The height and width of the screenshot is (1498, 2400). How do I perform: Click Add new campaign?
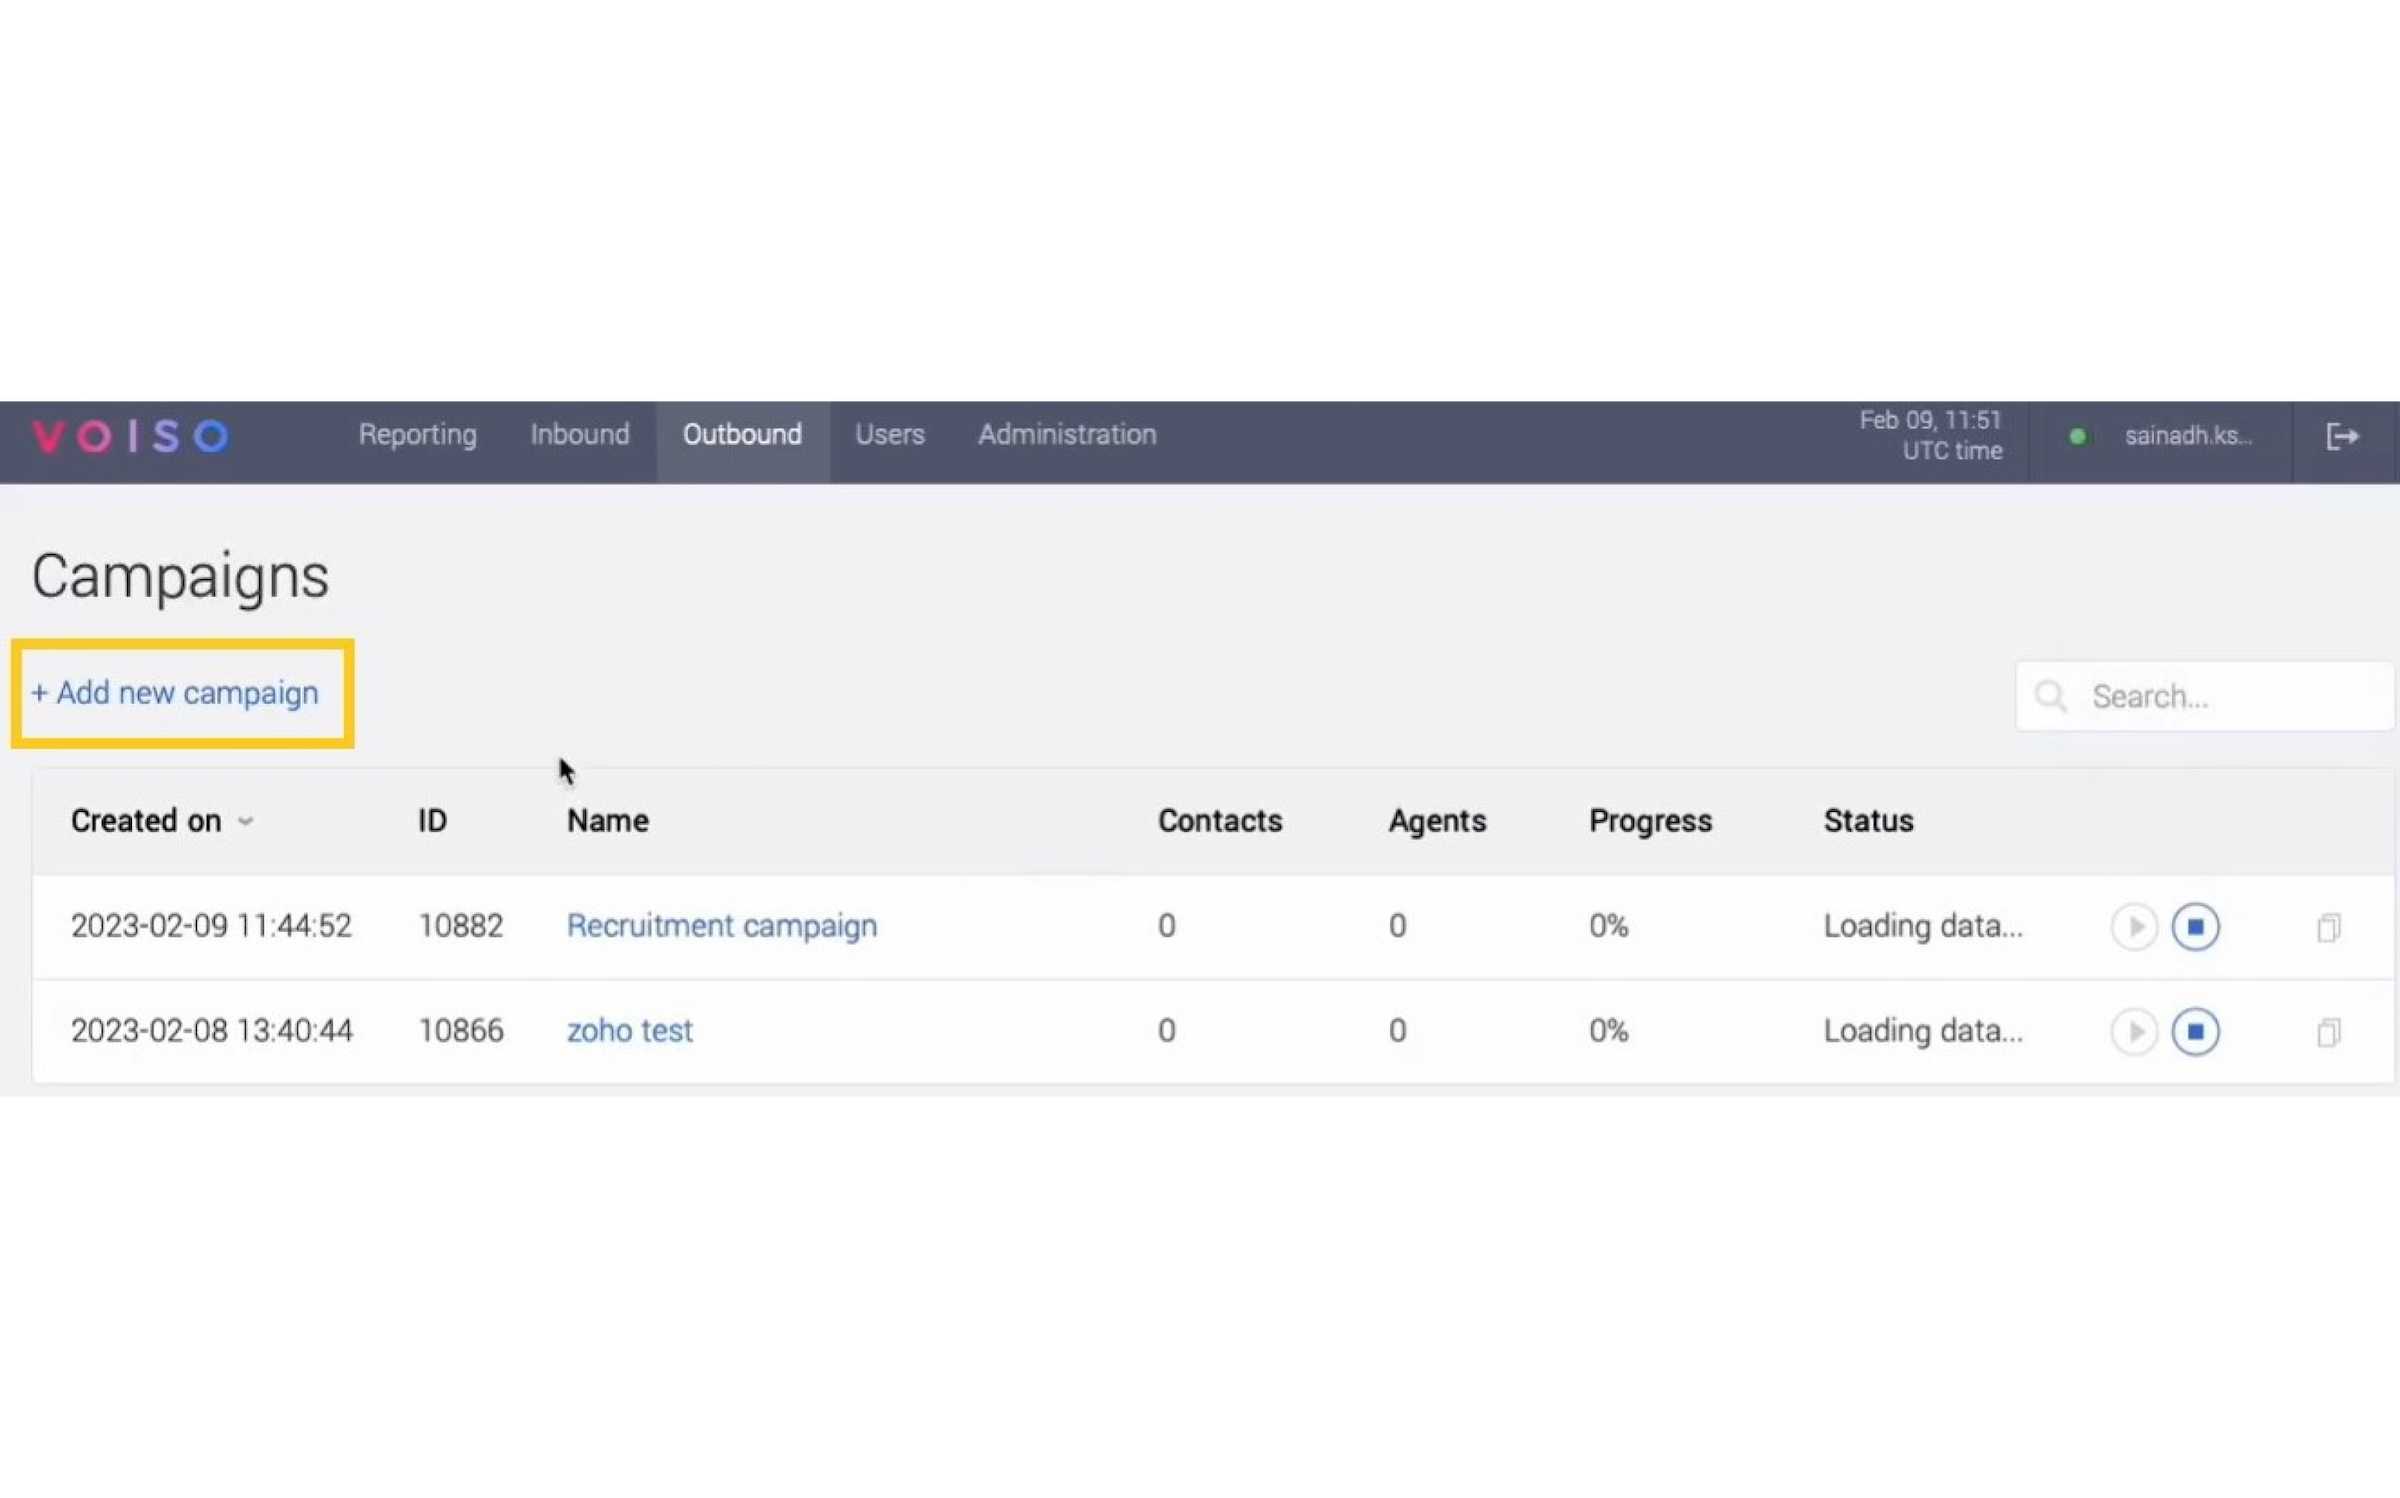click(x=175, y=693)
